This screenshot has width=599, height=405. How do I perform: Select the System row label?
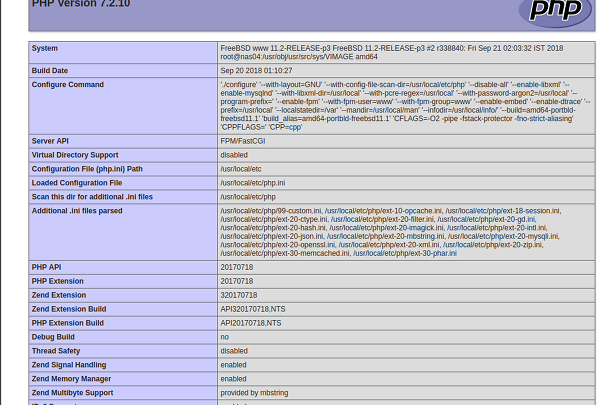coord(45,48)
